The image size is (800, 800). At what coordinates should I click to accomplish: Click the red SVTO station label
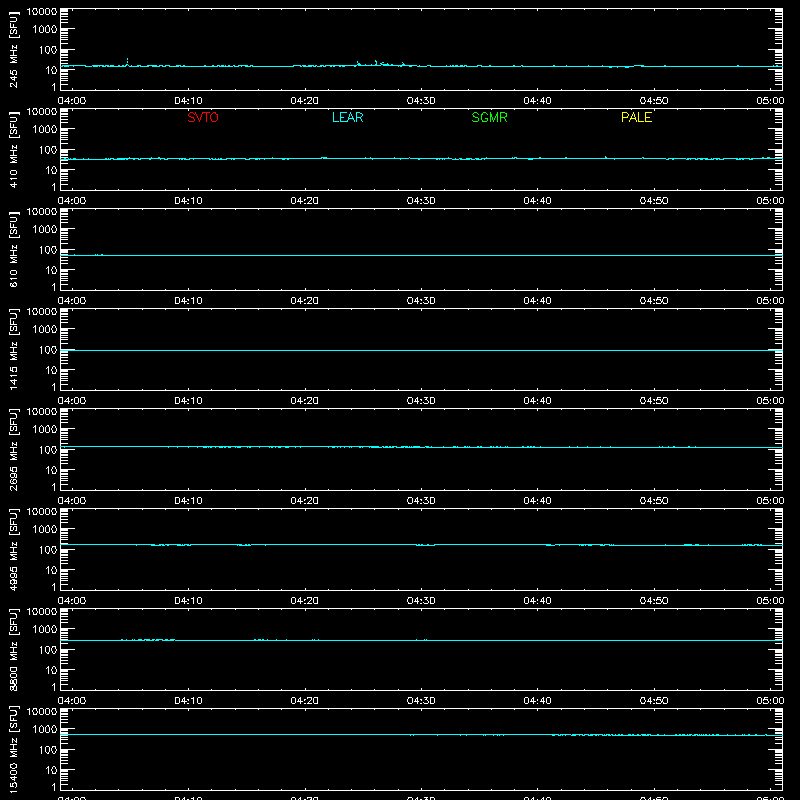(203, 117)
